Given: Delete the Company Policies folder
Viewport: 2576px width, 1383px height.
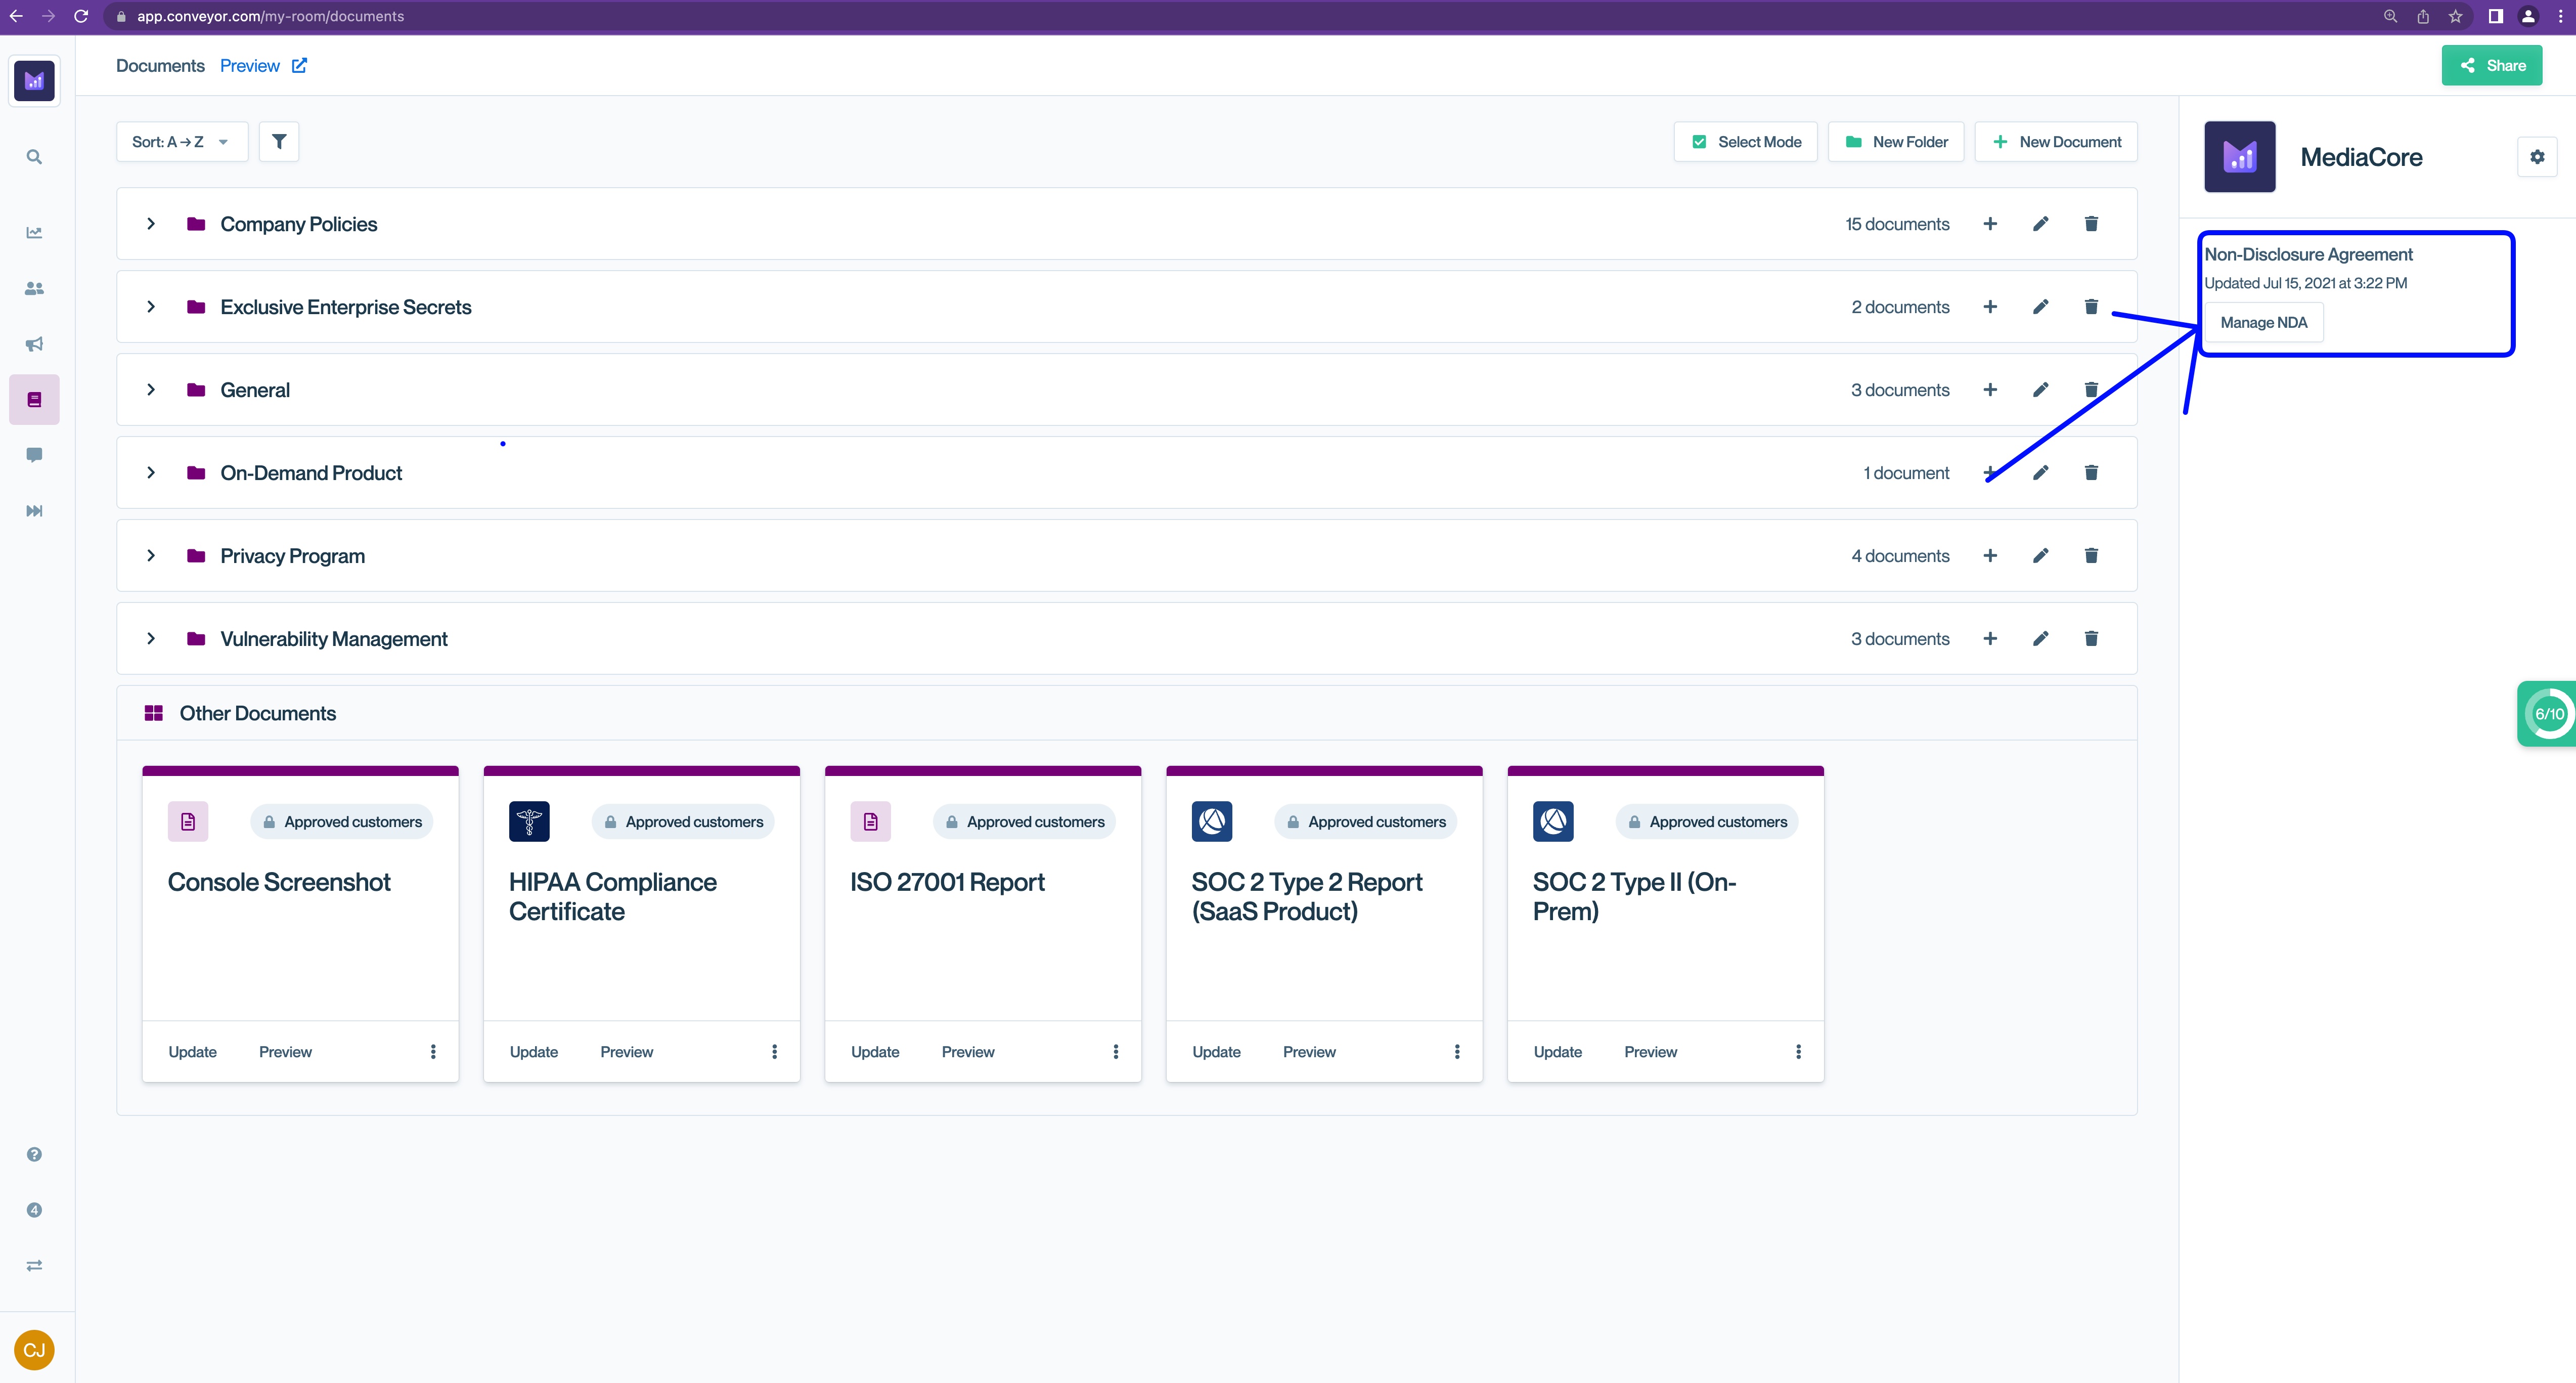Looking at the screenshot, I should (x=2090, y=224).
